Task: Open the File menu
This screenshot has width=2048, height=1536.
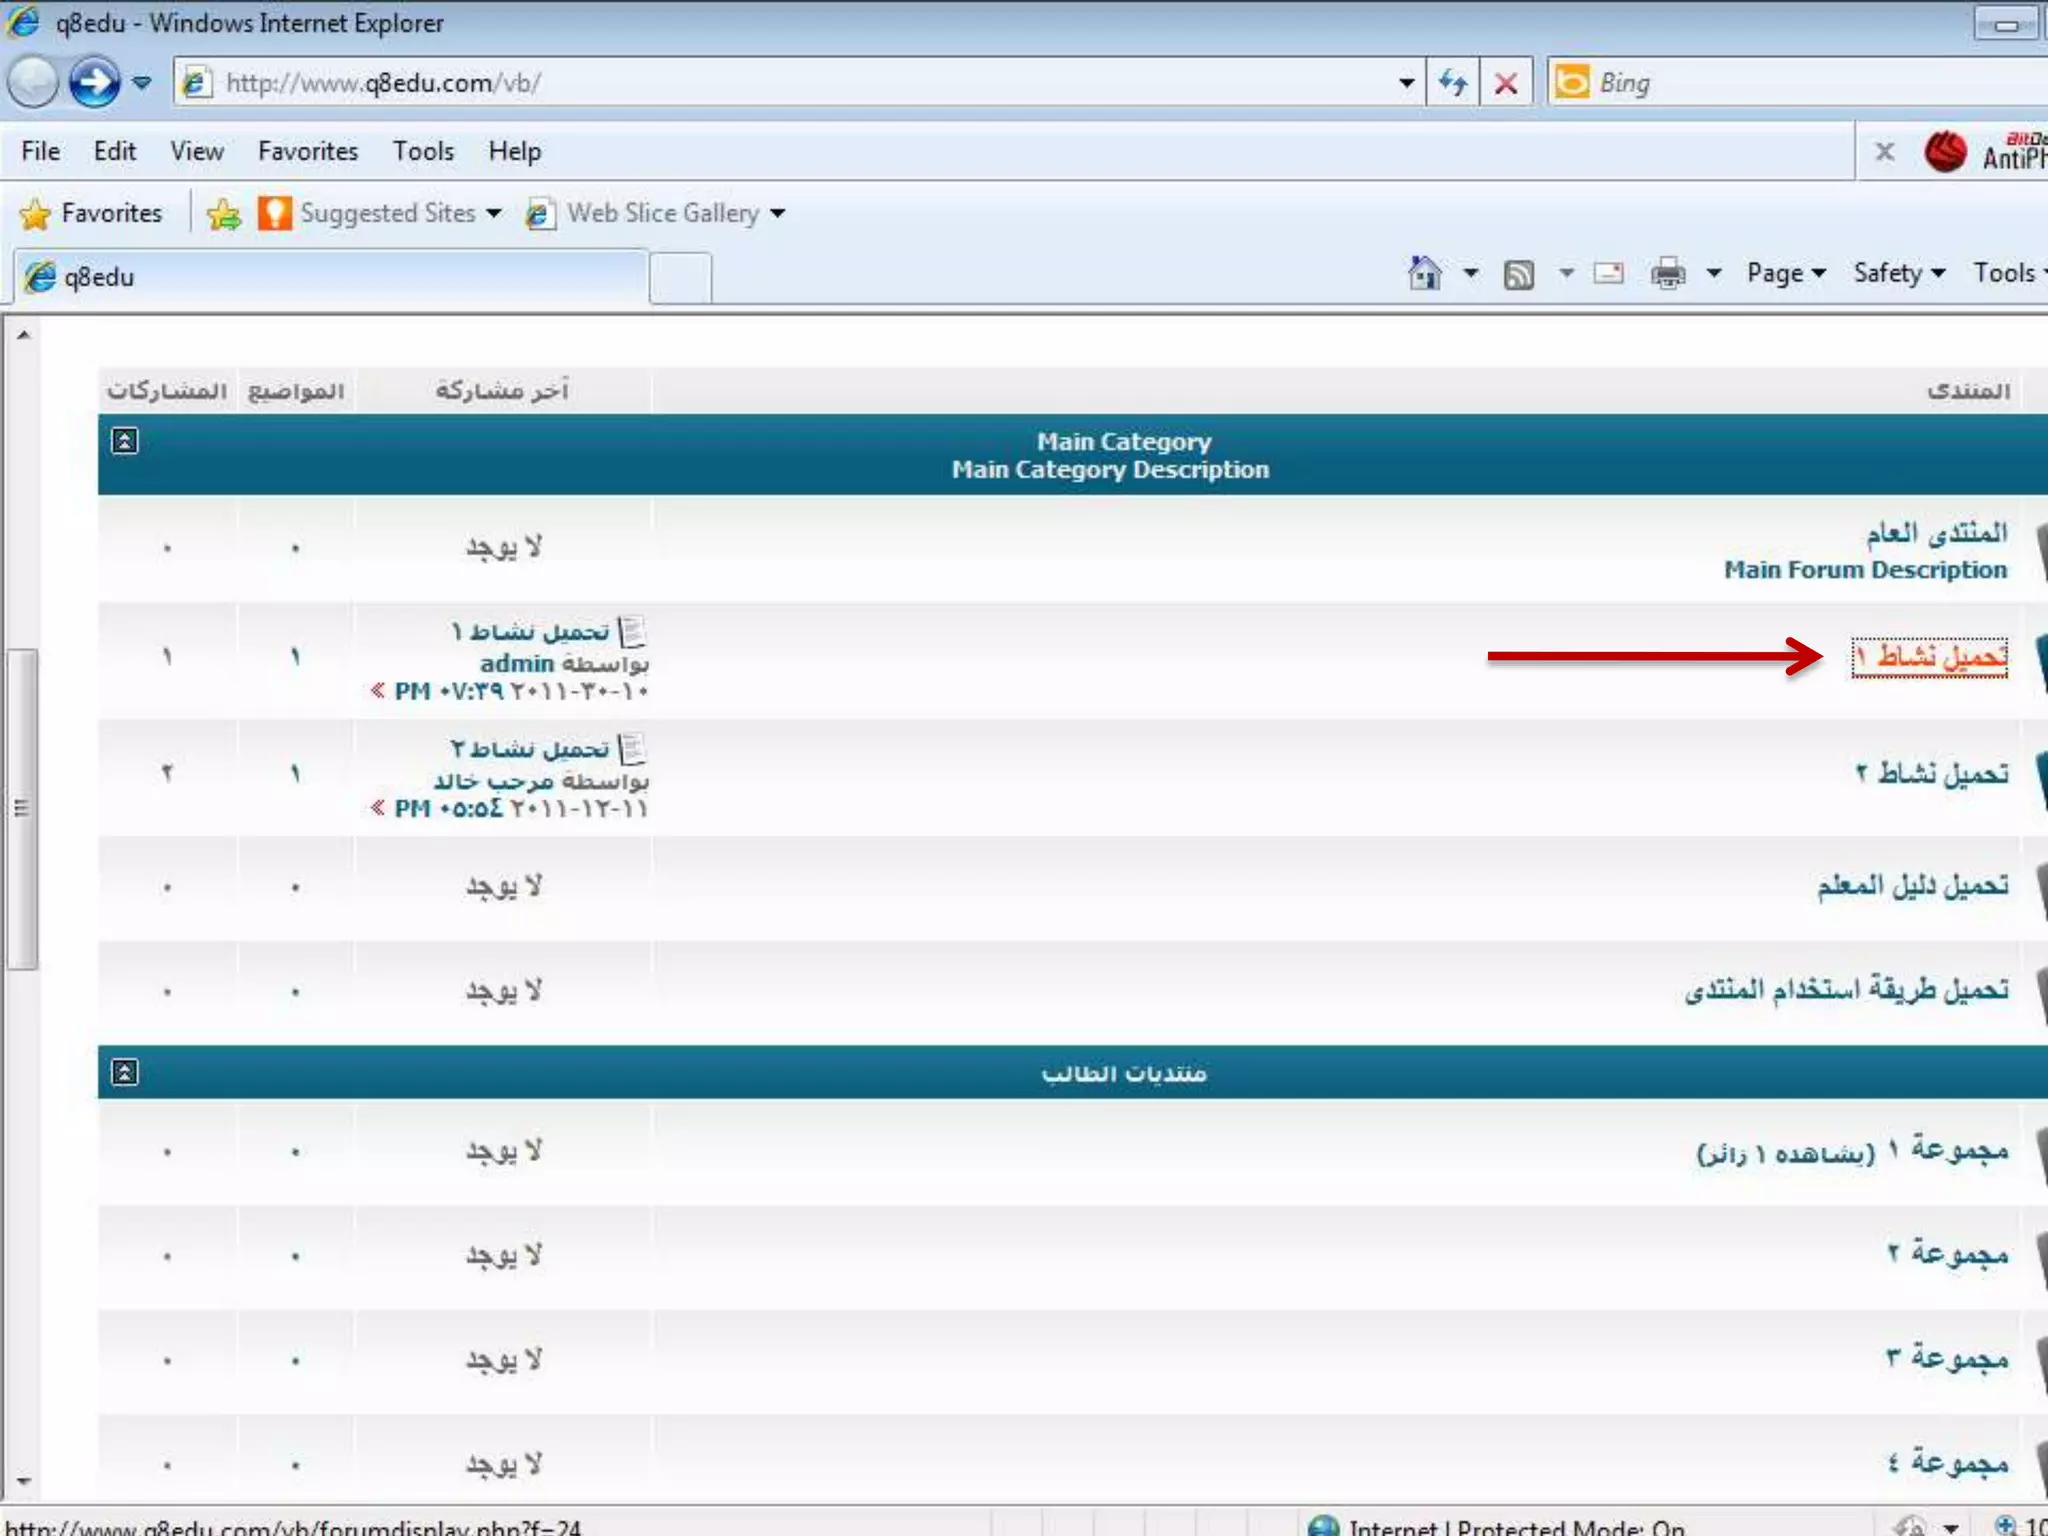Action: 41,151
